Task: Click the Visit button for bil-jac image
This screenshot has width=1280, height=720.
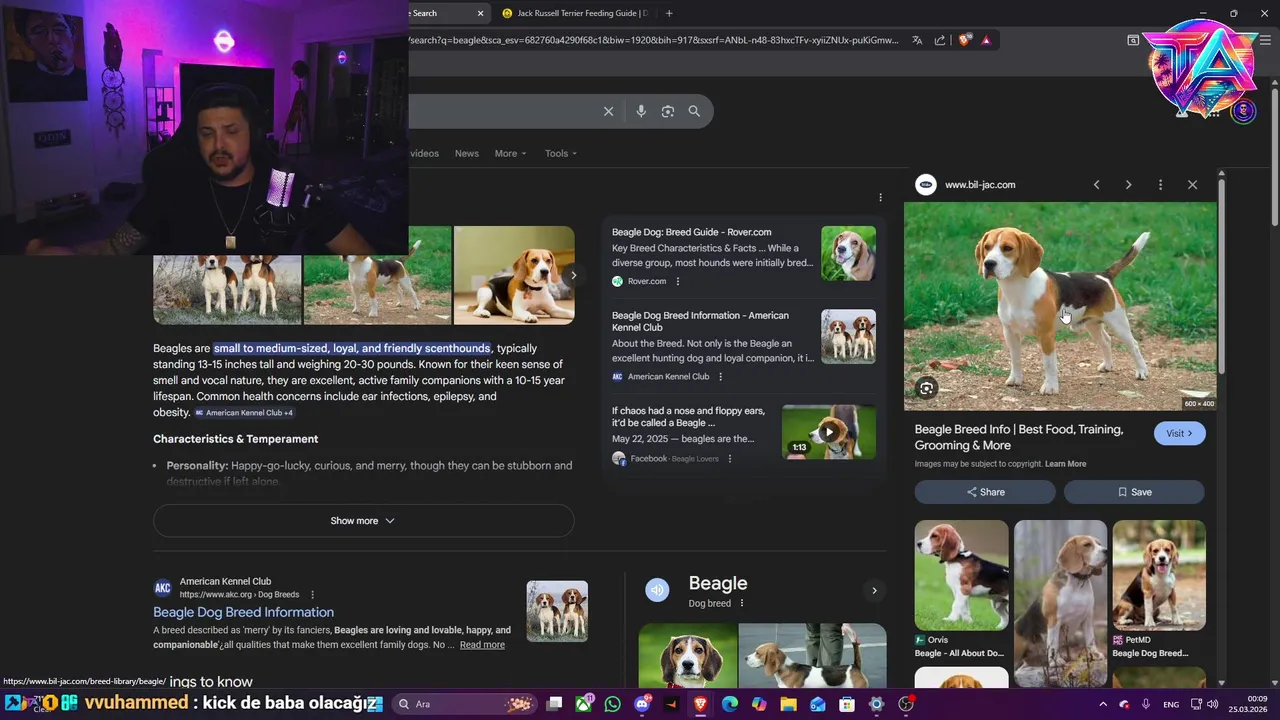Action: [1179, 433]
